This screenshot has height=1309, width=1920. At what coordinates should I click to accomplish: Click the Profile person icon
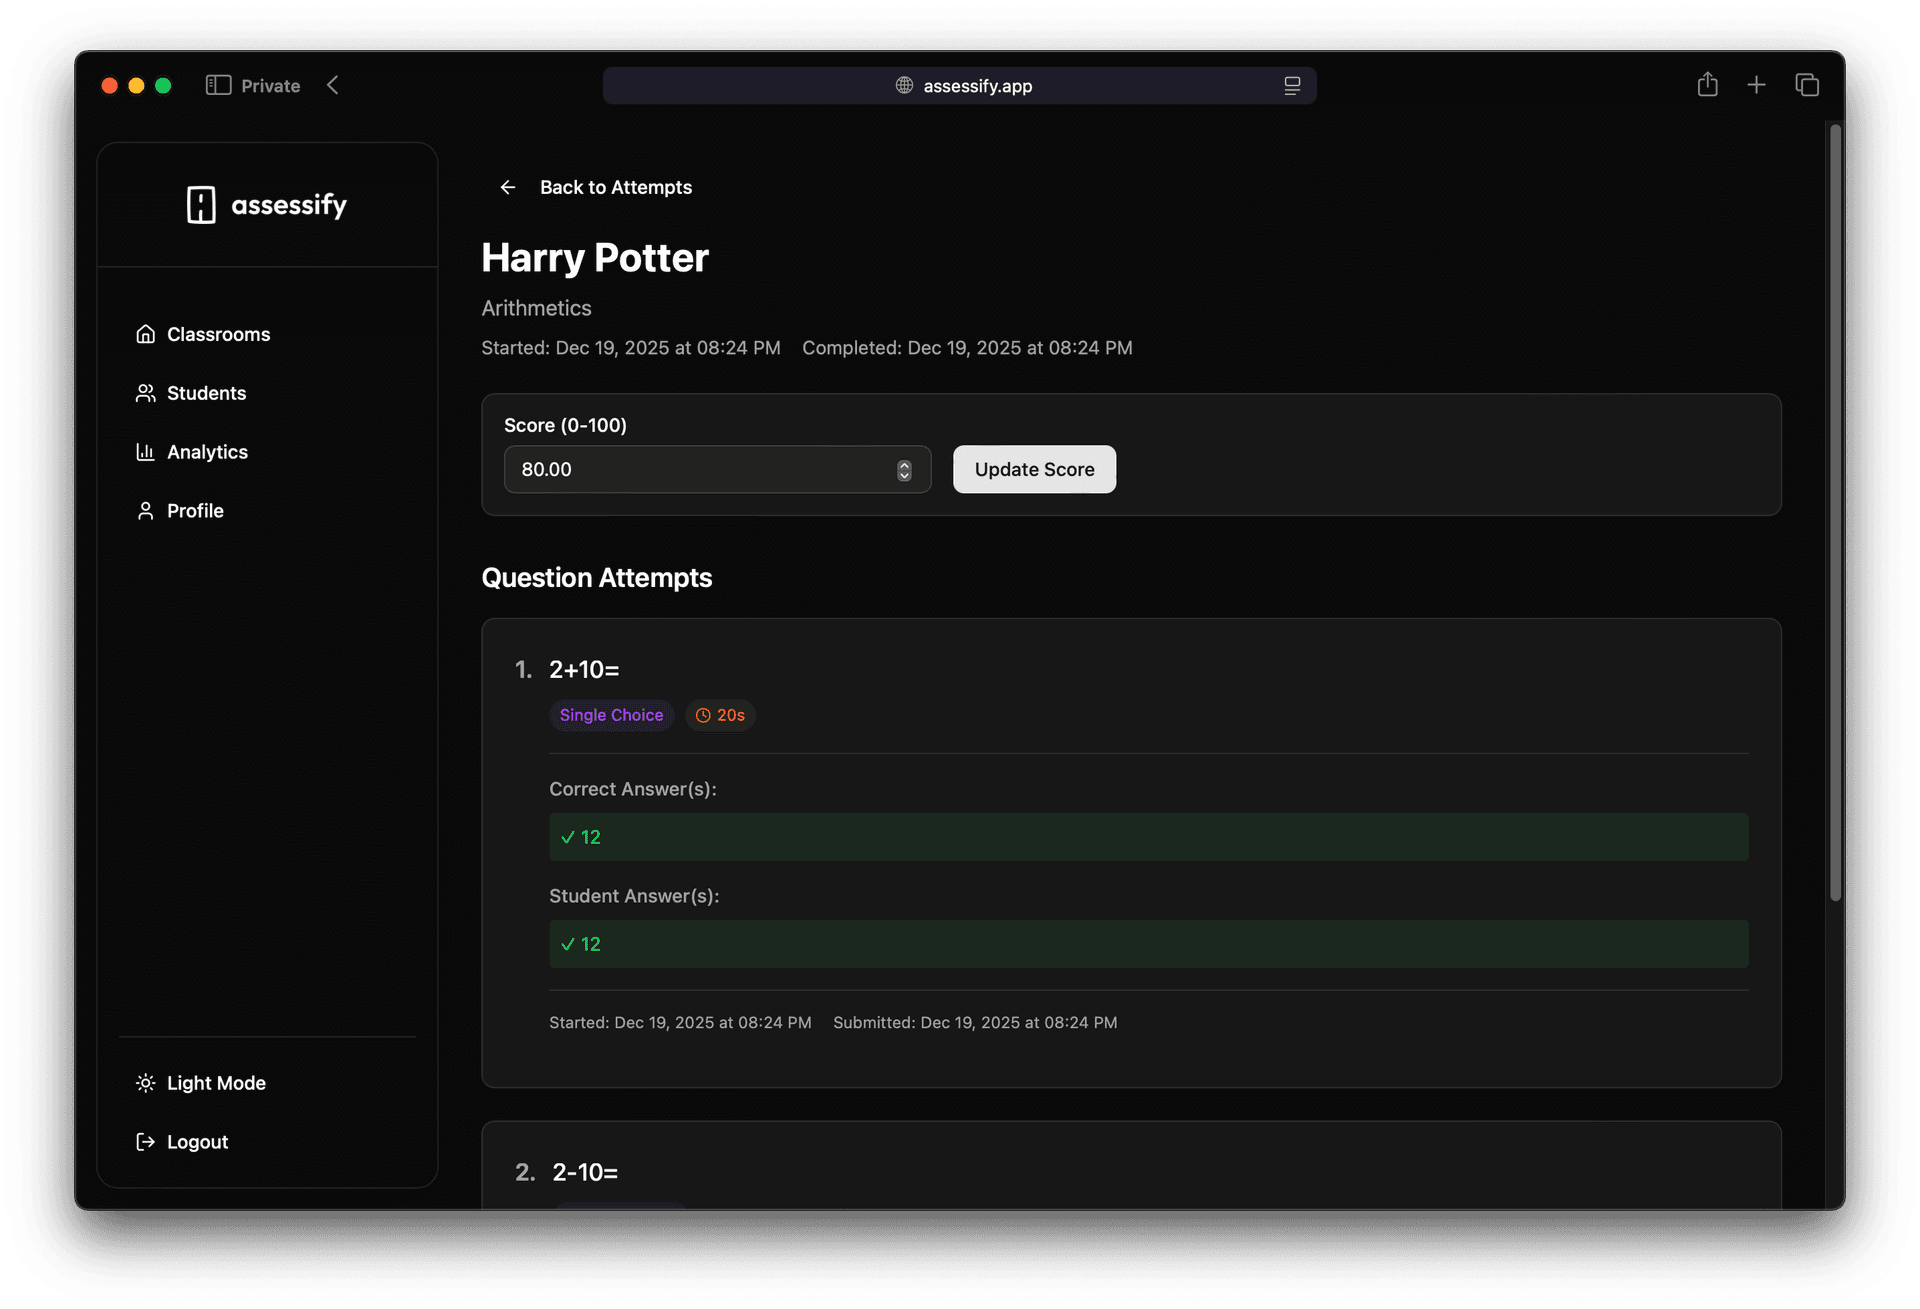coord(146,511)
